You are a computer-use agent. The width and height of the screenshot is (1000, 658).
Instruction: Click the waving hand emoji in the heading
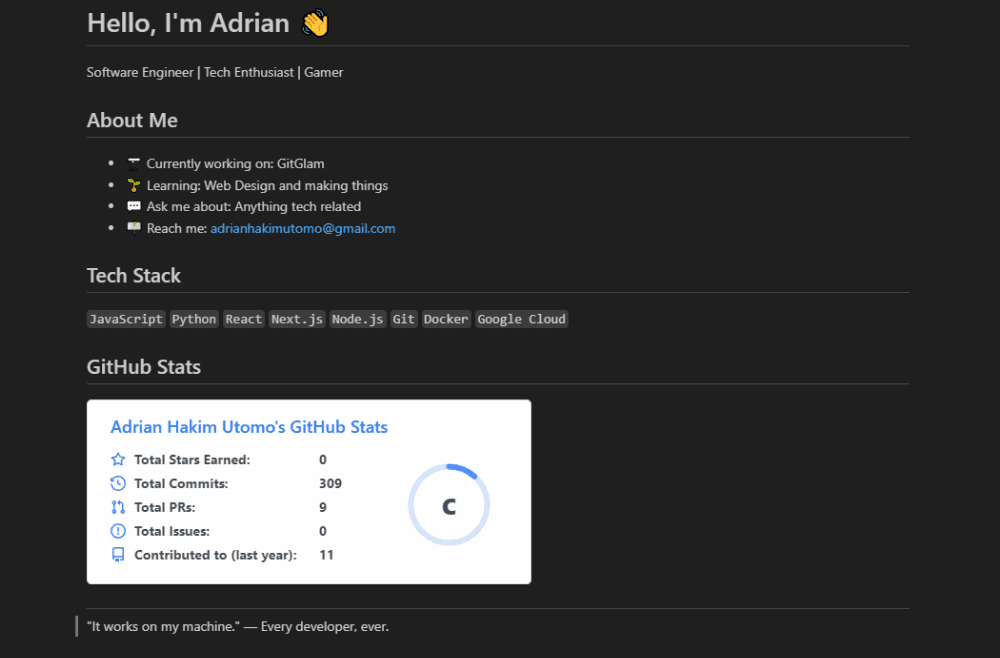(315, 23)
